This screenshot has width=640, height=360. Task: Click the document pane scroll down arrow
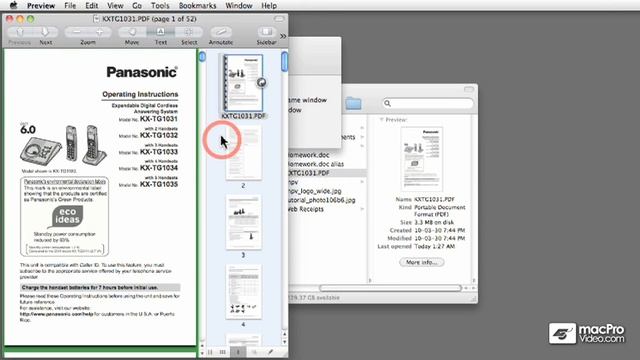point(202,352)
